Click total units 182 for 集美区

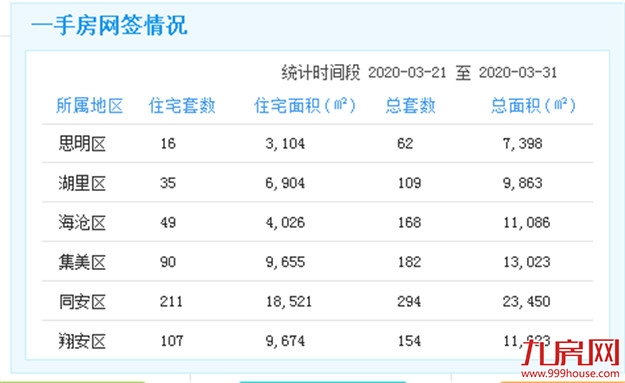[x=409, y=262]
